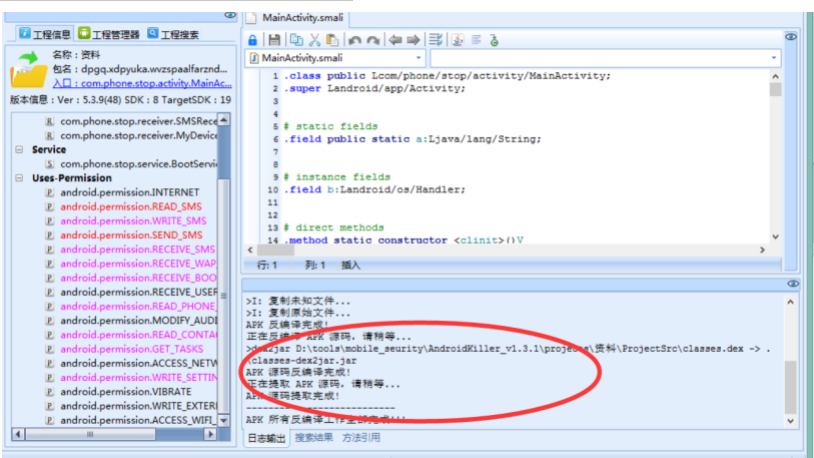The image size is (814, 458).
Task: Switch to the 工程信息 tab
Action: click(x=45, y=34)
